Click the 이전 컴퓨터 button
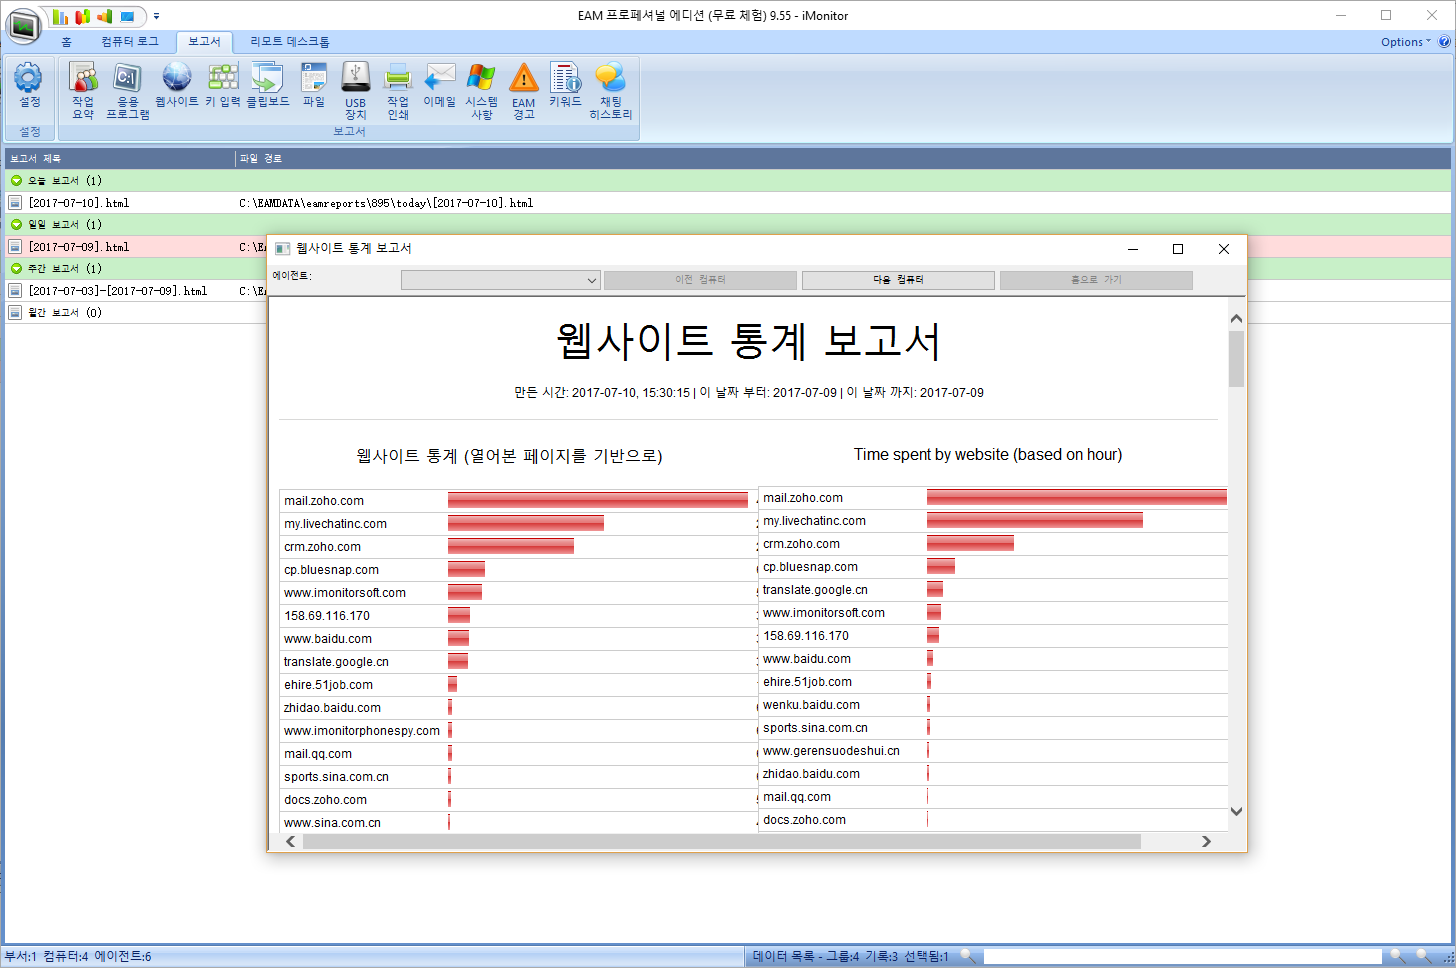Screen dimensions: 1456x968 pos(700,280)
